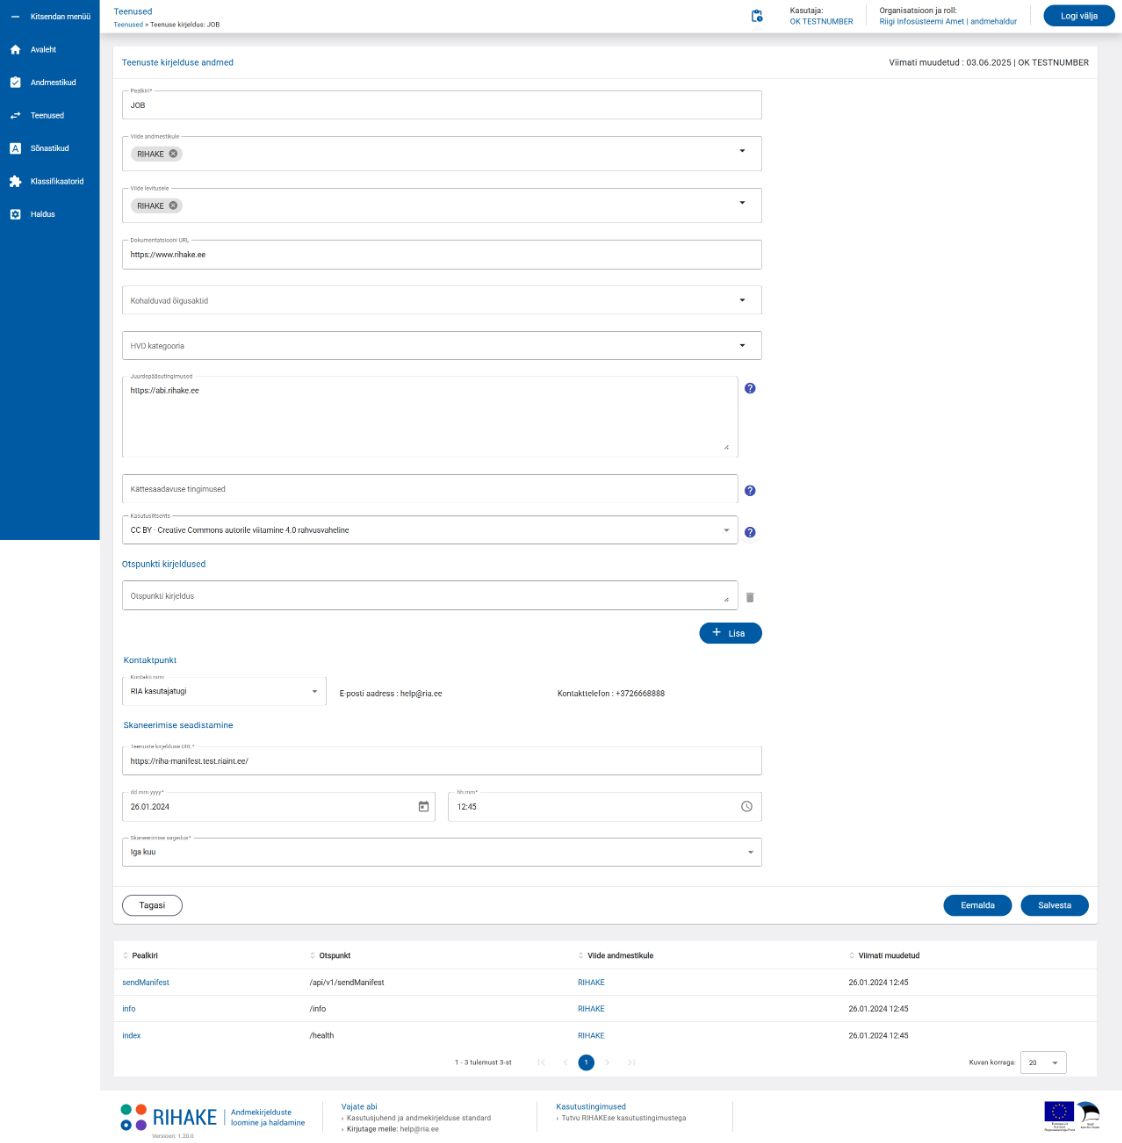Go to Andmestikud in the sidebar
The height and width of the screenshot is (1143, 1122).
coord(52,83)
